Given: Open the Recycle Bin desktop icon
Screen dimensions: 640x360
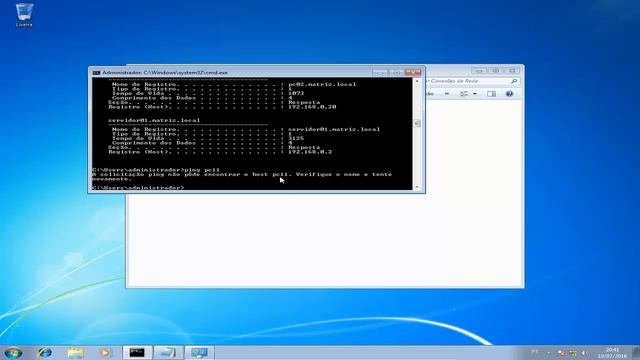Looking at the screenshot, I should (24, 14).
